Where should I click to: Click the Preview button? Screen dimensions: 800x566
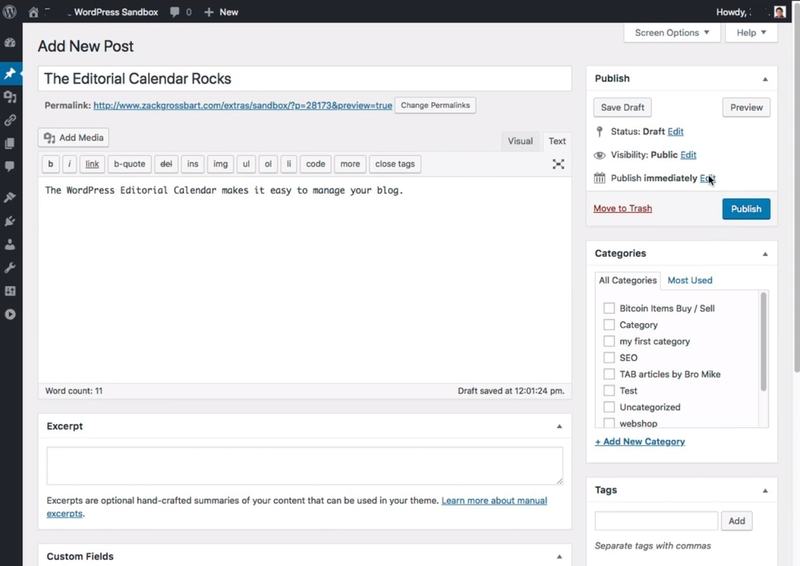[x=746, y=108]
